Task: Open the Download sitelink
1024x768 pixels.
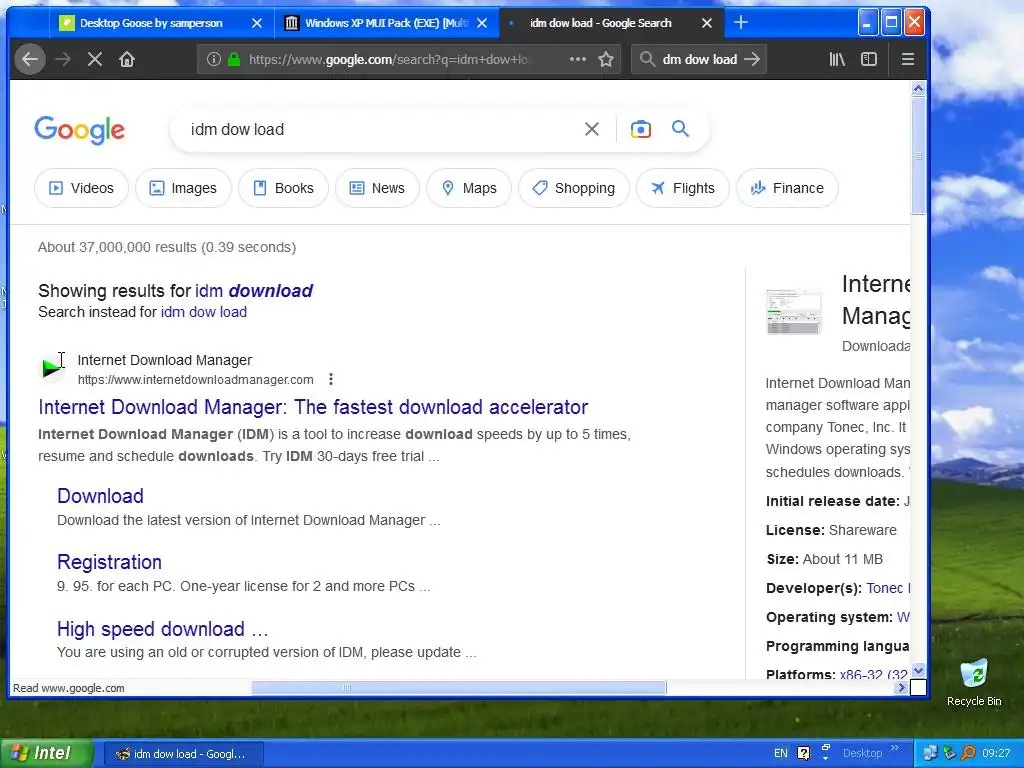Action: (101, 496)
